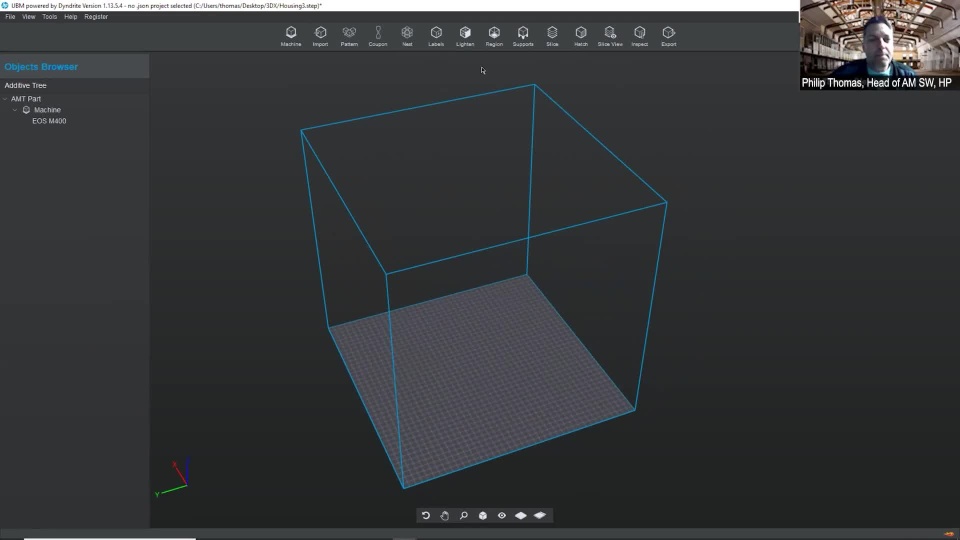The height and width of the screenshot is (540, 960).
Task: Open the File menu
Action: click(10, 17)
